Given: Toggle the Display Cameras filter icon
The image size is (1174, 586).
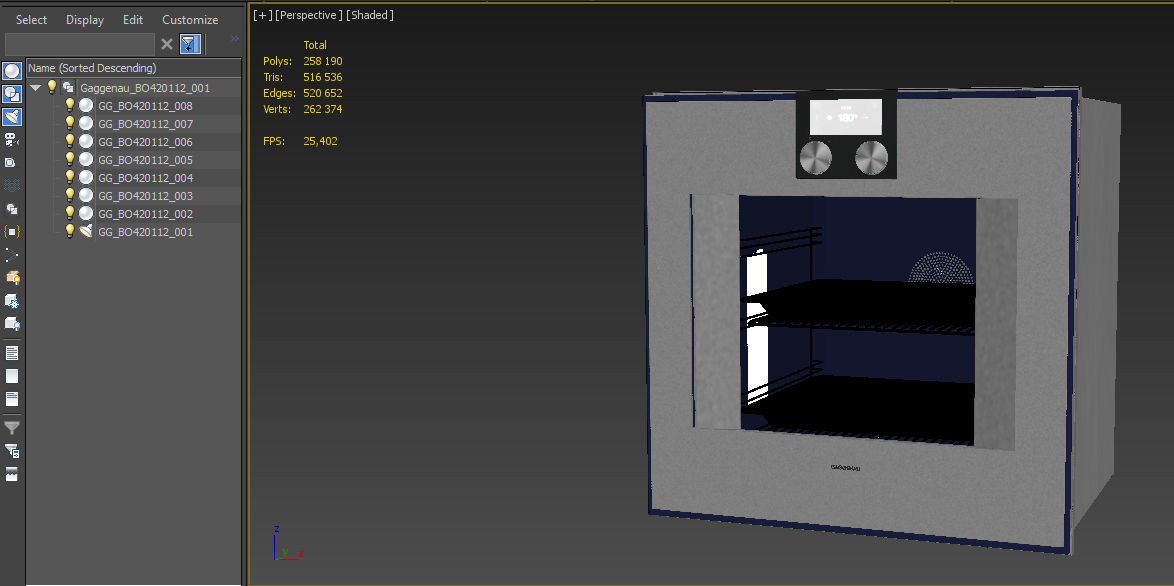Looking at the screenshot, I should pos(12,139).
